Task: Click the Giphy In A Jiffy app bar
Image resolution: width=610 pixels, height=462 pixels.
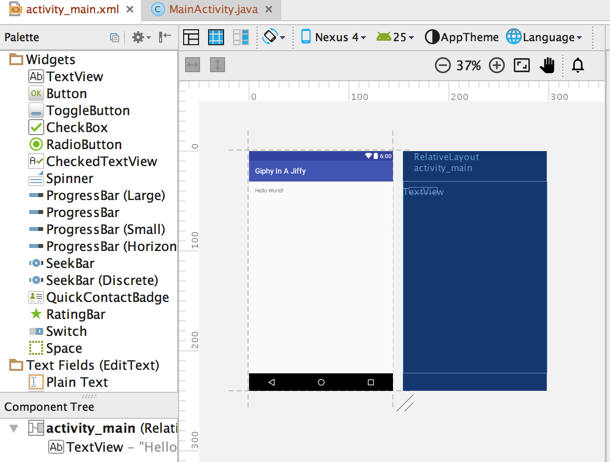Action: tap(321, 171)
